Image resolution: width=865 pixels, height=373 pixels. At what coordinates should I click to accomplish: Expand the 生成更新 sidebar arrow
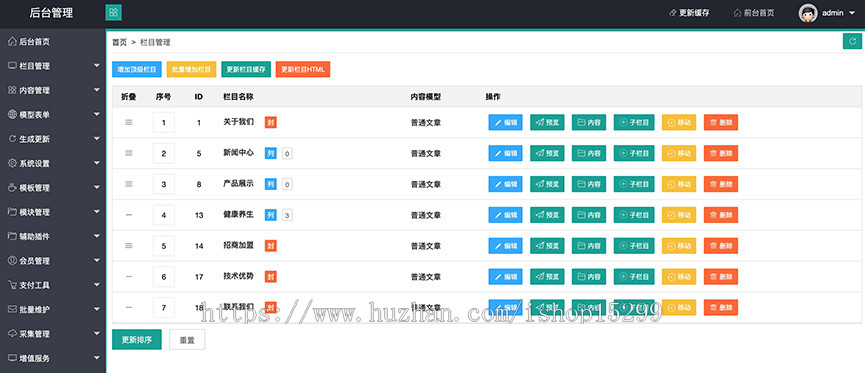click(97, 139)
